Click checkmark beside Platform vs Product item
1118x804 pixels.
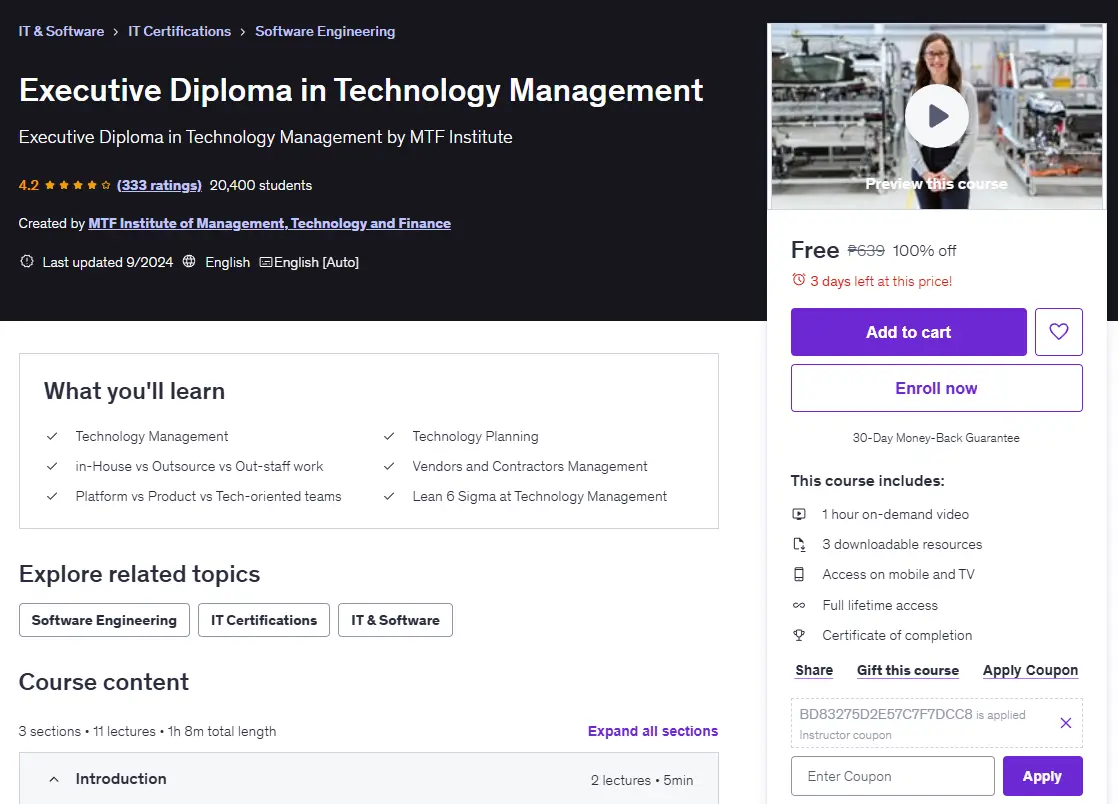(52, 496)
